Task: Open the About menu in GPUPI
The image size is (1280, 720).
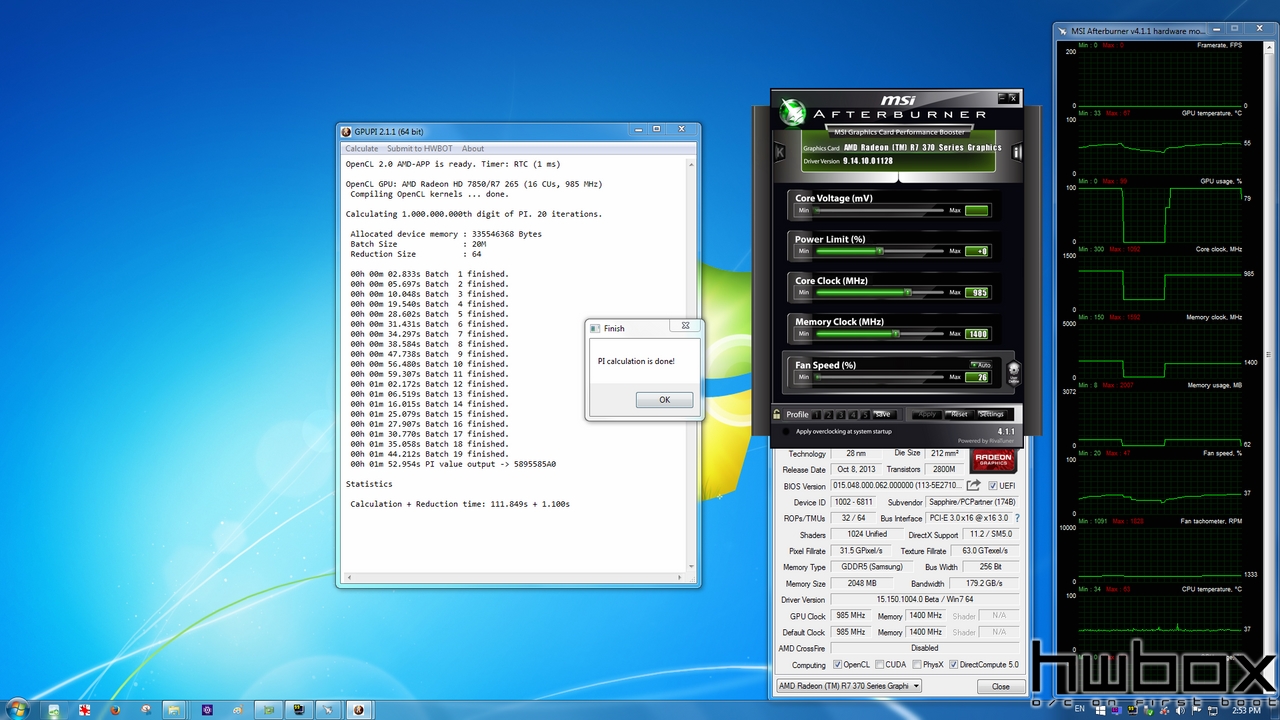Action: tap(473, 149)
